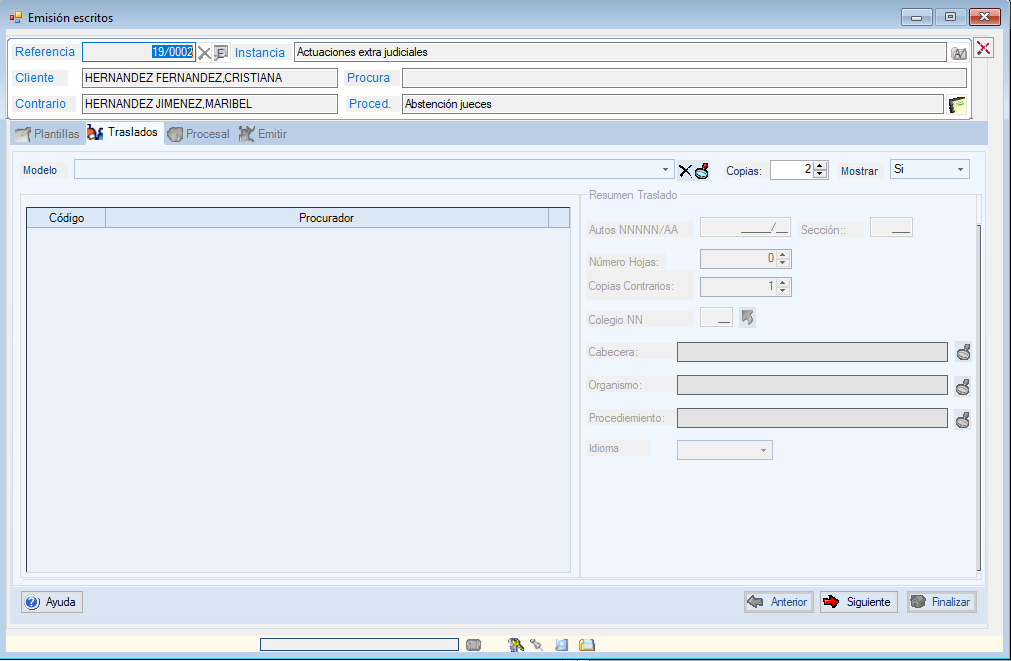Clear the Modelo selection with the X icon
This screenshot has width=1011, height=661.
685,170
